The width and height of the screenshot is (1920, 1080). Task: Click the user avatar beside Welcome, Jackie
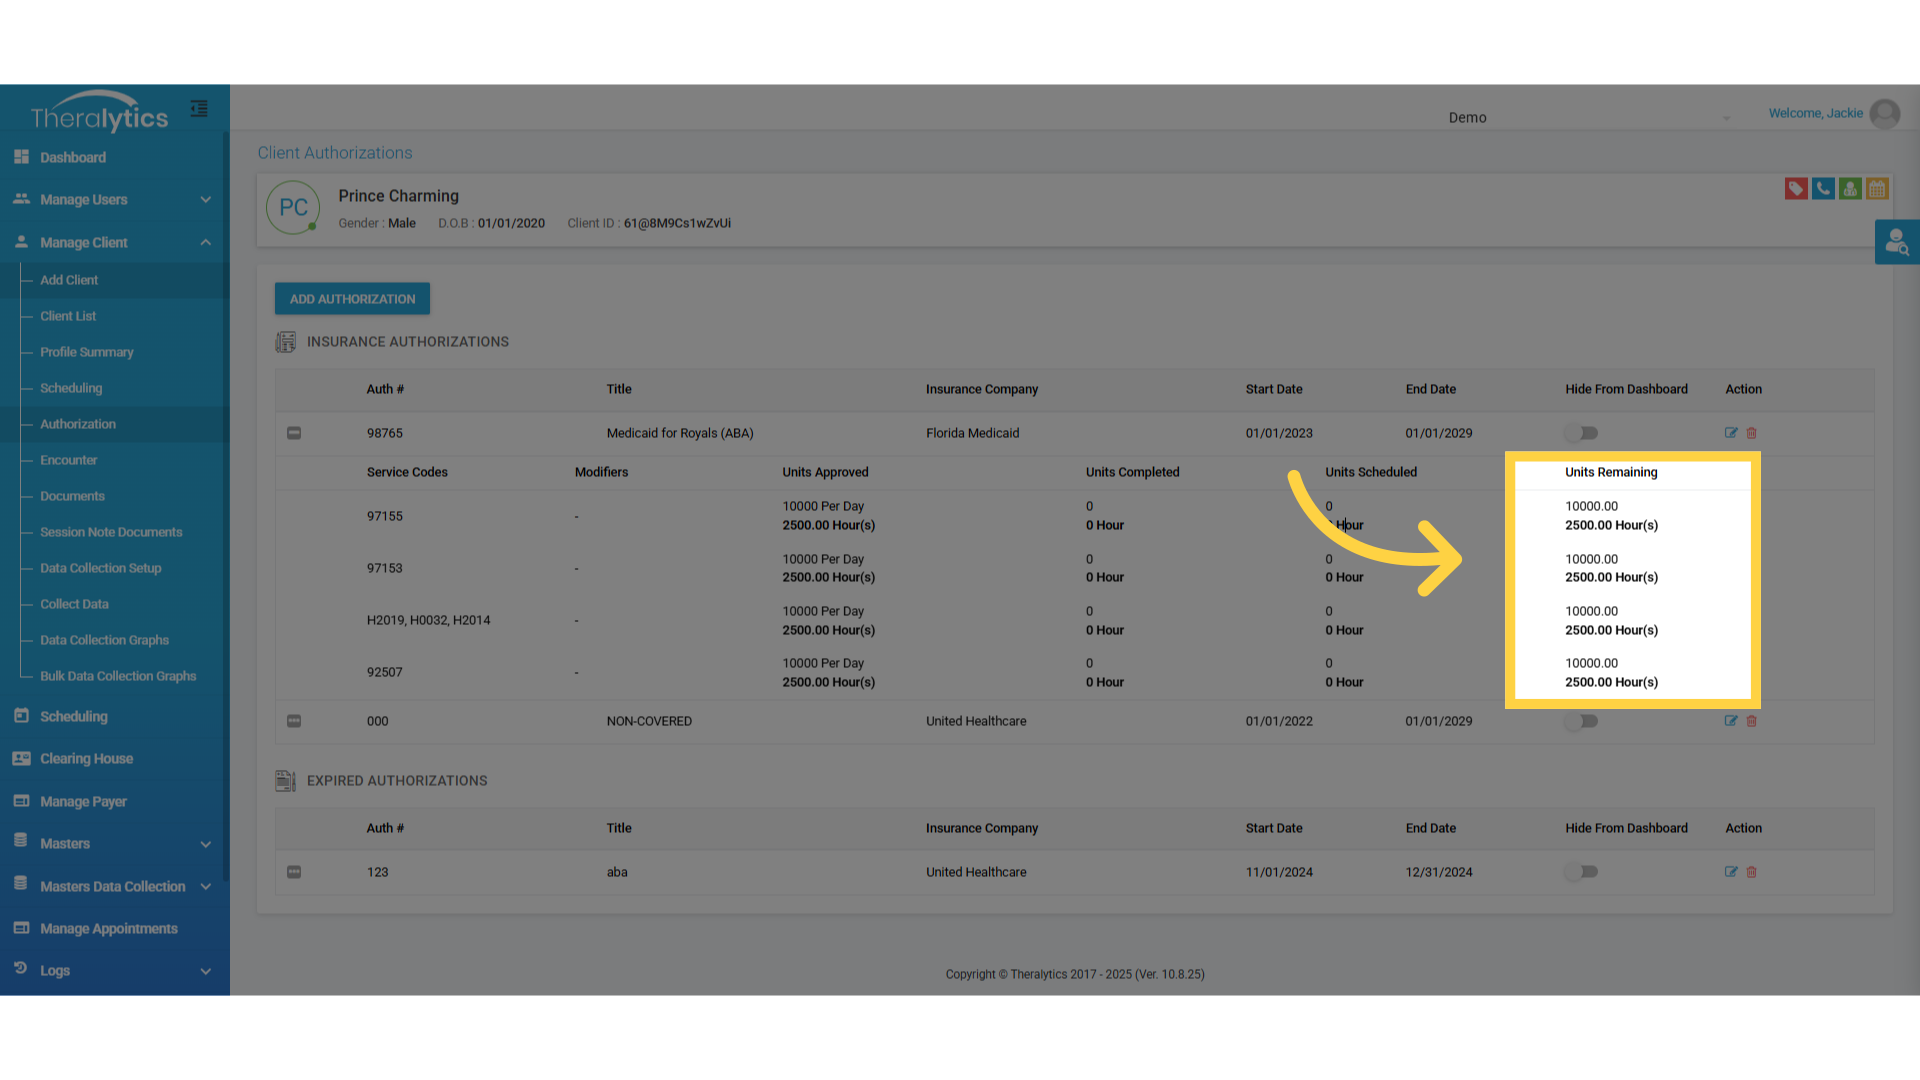point(1885,114)
